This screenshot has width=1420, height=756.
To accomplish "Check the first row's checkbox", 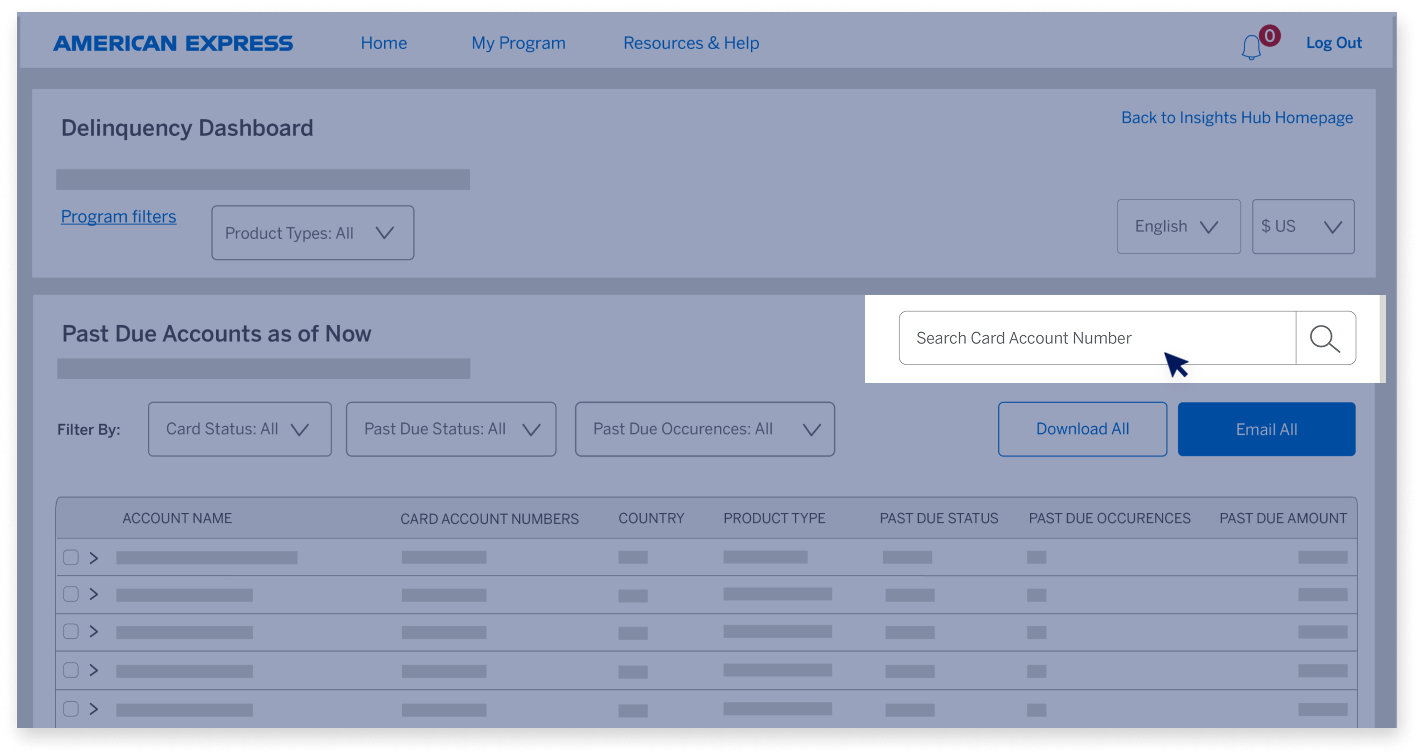I will [x=70, y=557].
